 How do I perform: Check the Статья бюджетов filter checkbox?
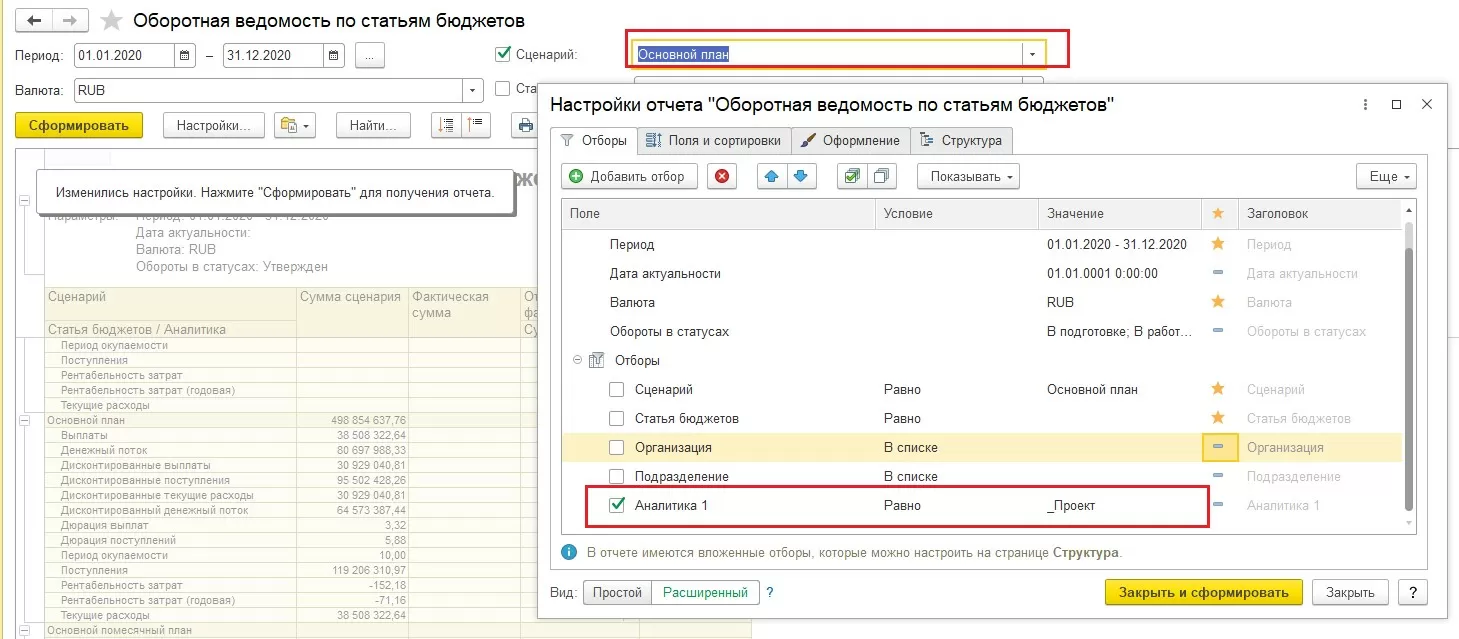coord(617,418)
